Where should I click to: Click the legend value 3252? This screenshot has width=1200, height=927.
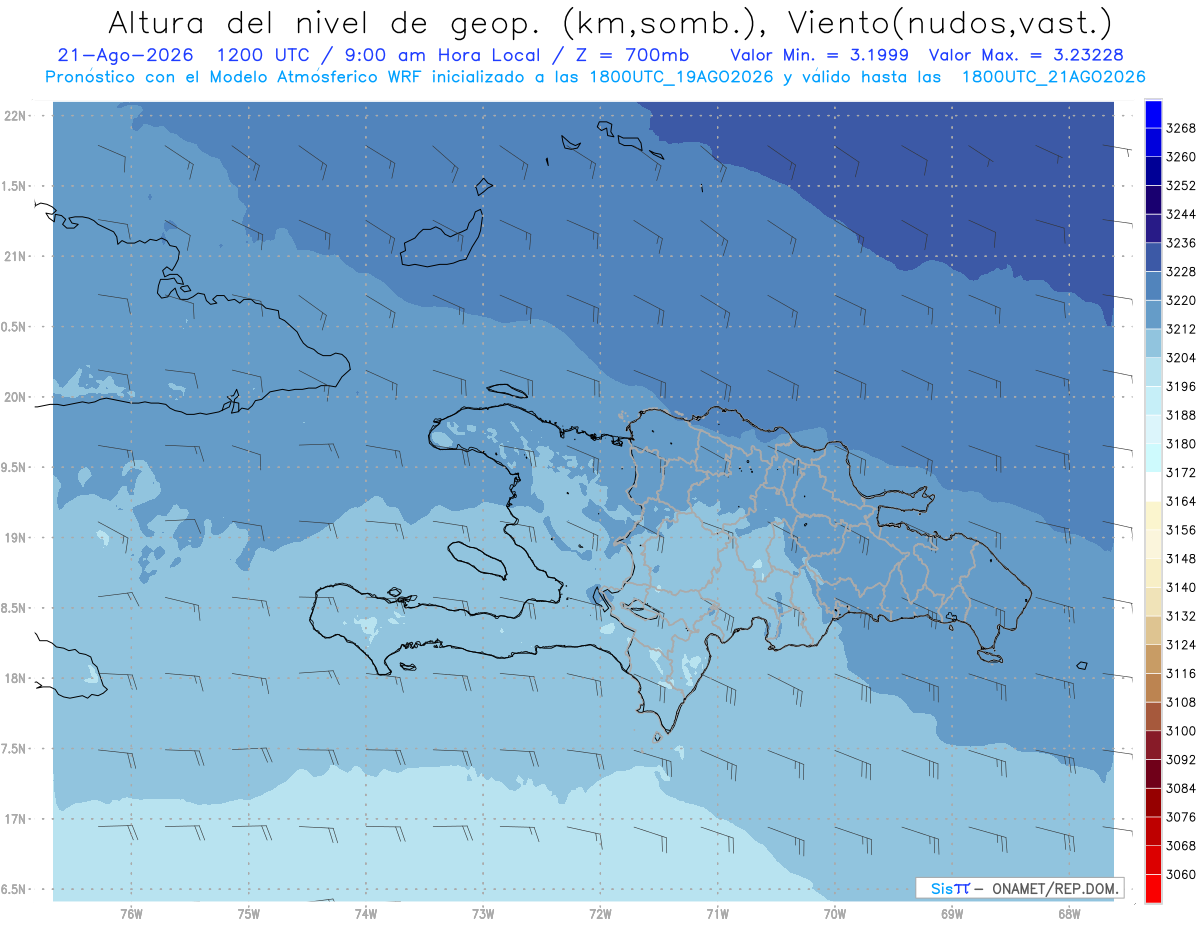tap(1181, 186)
